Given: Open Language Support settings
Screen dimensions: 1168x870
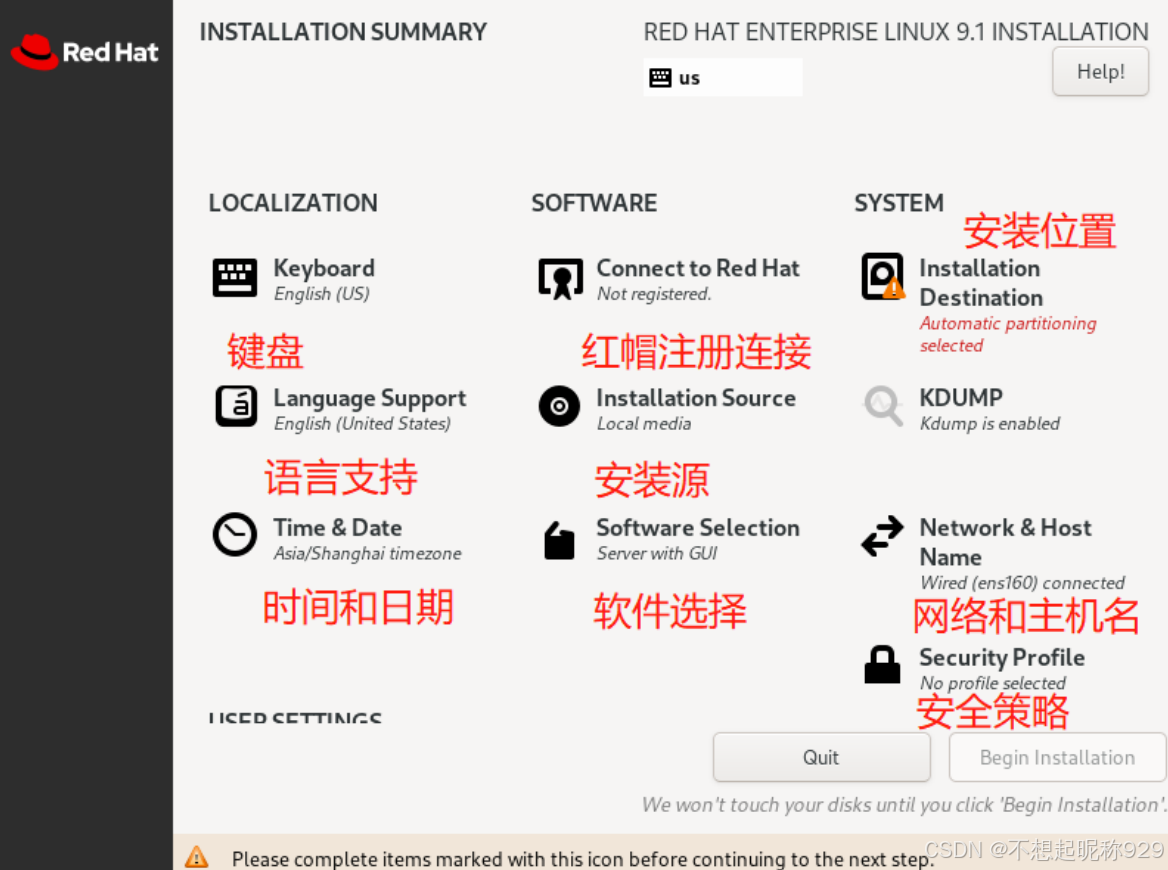Looking at the screenshot, I should [x=369, y=399].
